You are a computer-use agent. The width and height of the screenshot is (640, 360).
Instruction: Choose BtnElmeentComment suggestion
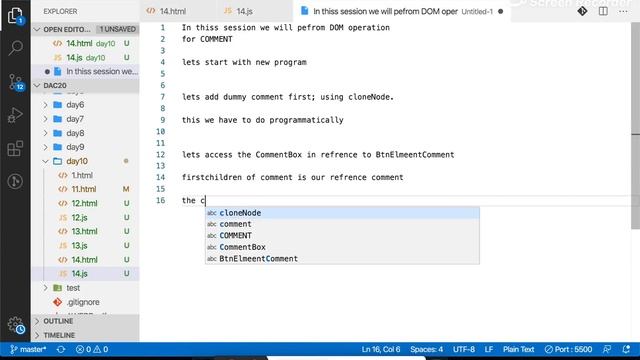pos(342,258)
